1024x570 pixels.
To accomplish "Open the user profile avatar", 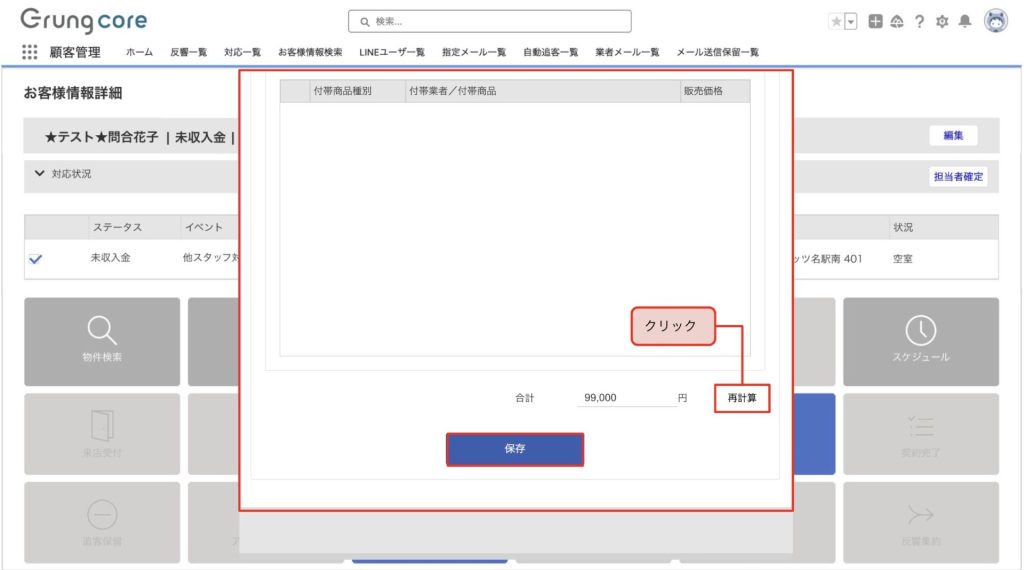I will click(995, 21).
